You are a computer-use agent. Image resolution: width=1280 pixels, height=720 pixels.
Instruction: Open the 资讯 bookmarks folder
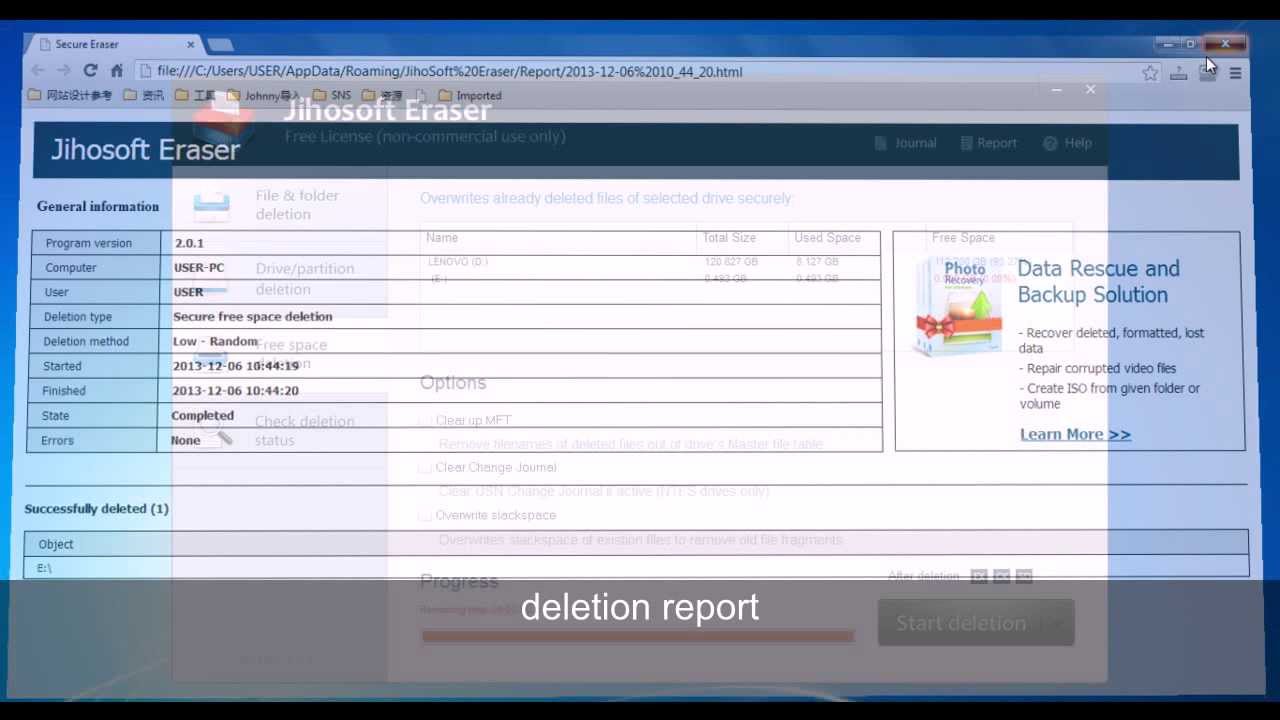pos(144,96)
